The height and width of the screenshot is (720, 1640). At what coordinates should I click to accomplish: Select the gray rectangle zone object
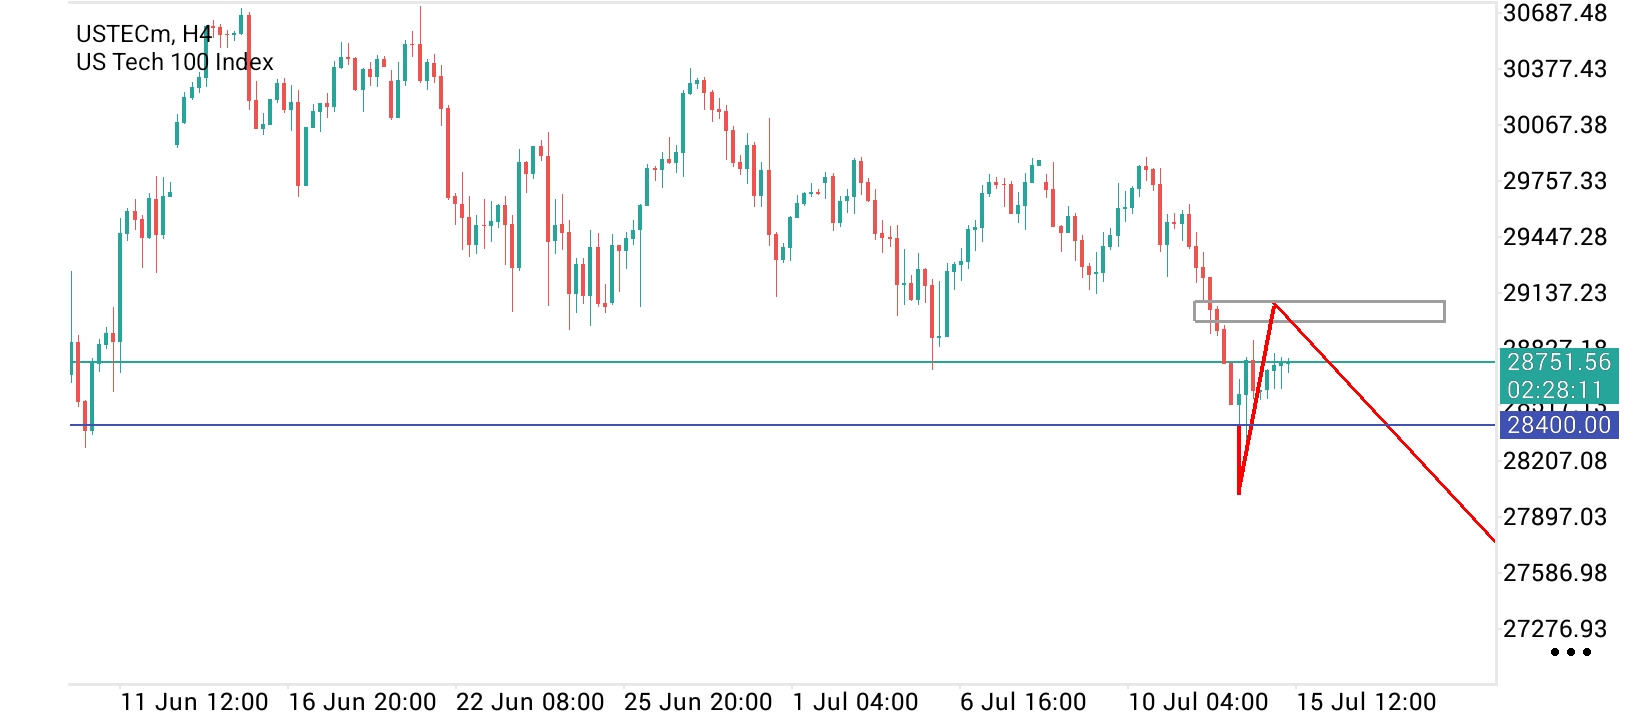click(1319, 312)
